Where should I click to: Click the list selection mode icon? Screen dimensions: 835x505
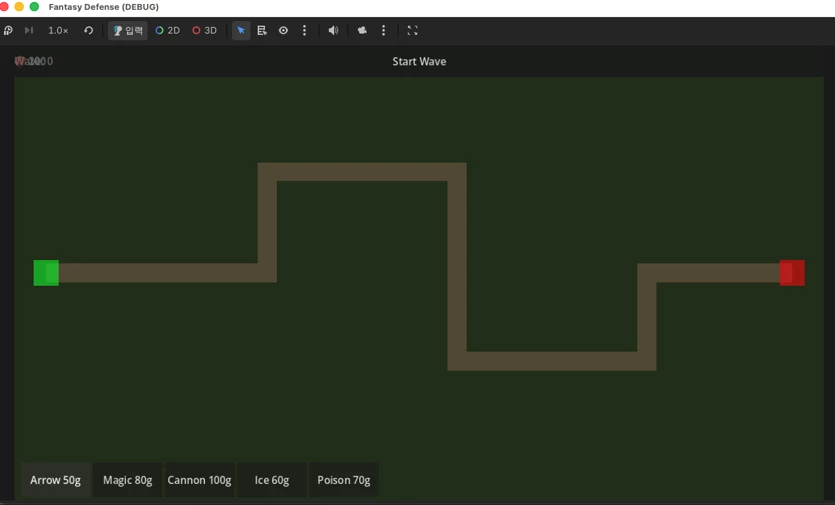pos(262,30)
